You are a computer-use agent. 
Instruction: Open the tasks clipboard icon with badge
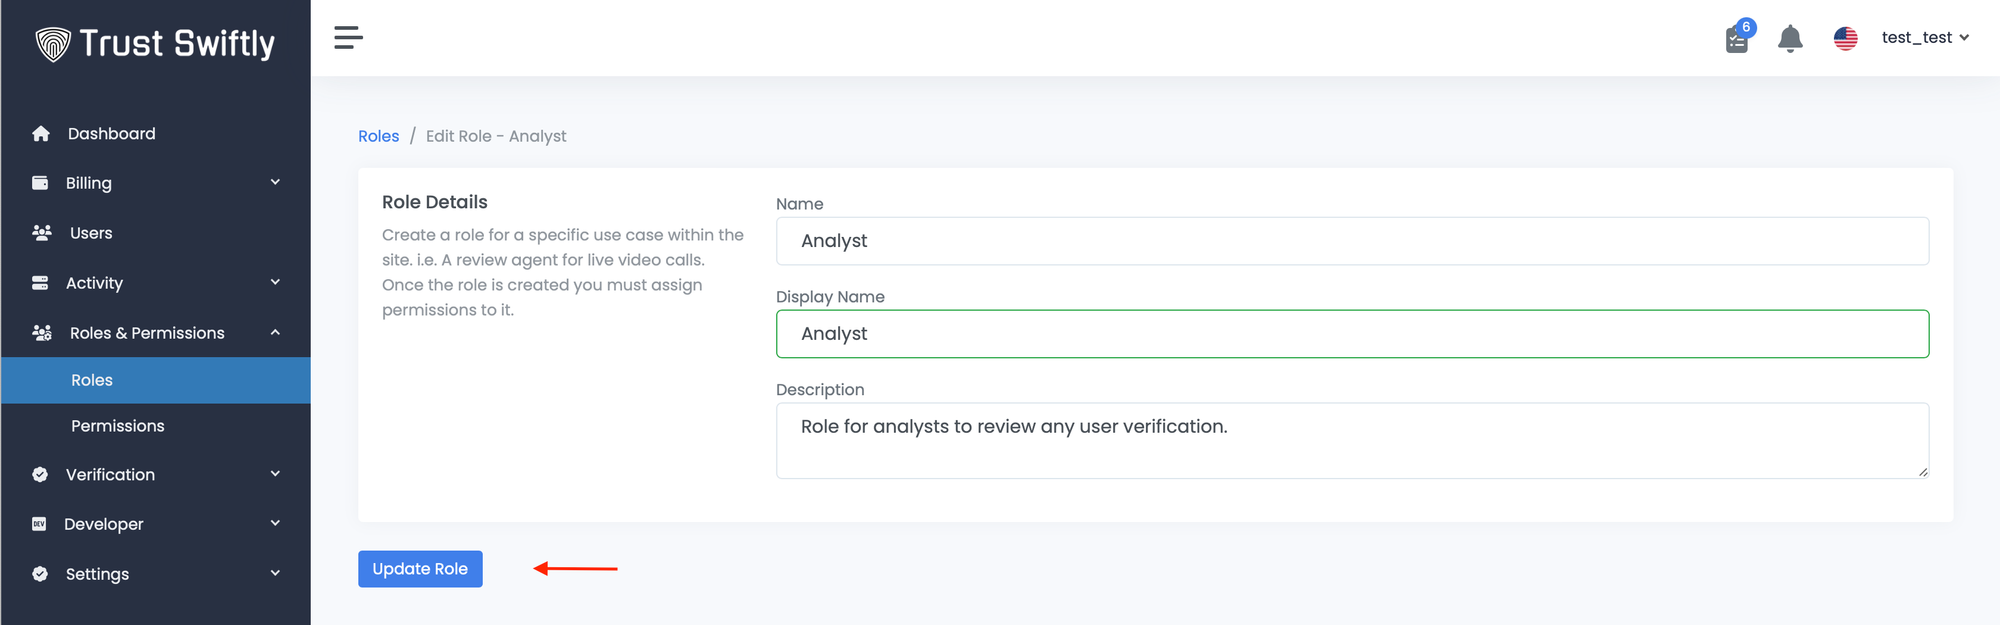[x=1738, y=39]
